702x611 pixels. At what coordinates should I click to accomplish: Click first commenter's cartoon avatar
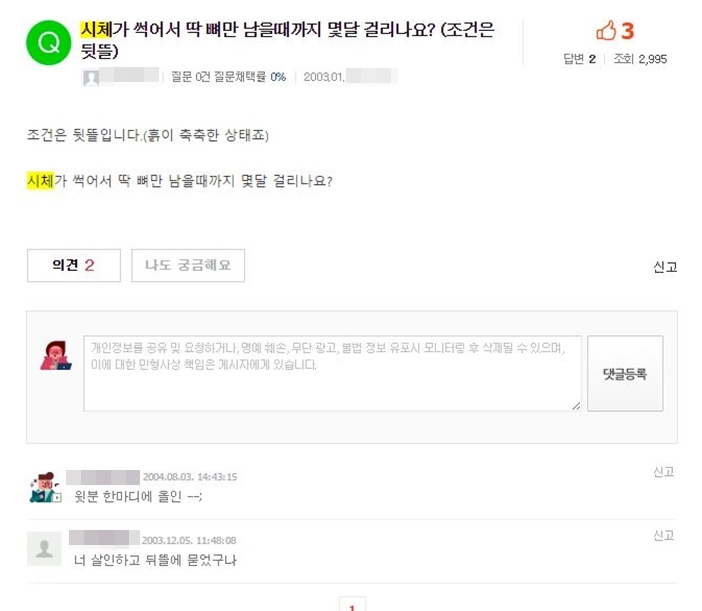coord(45,487)
